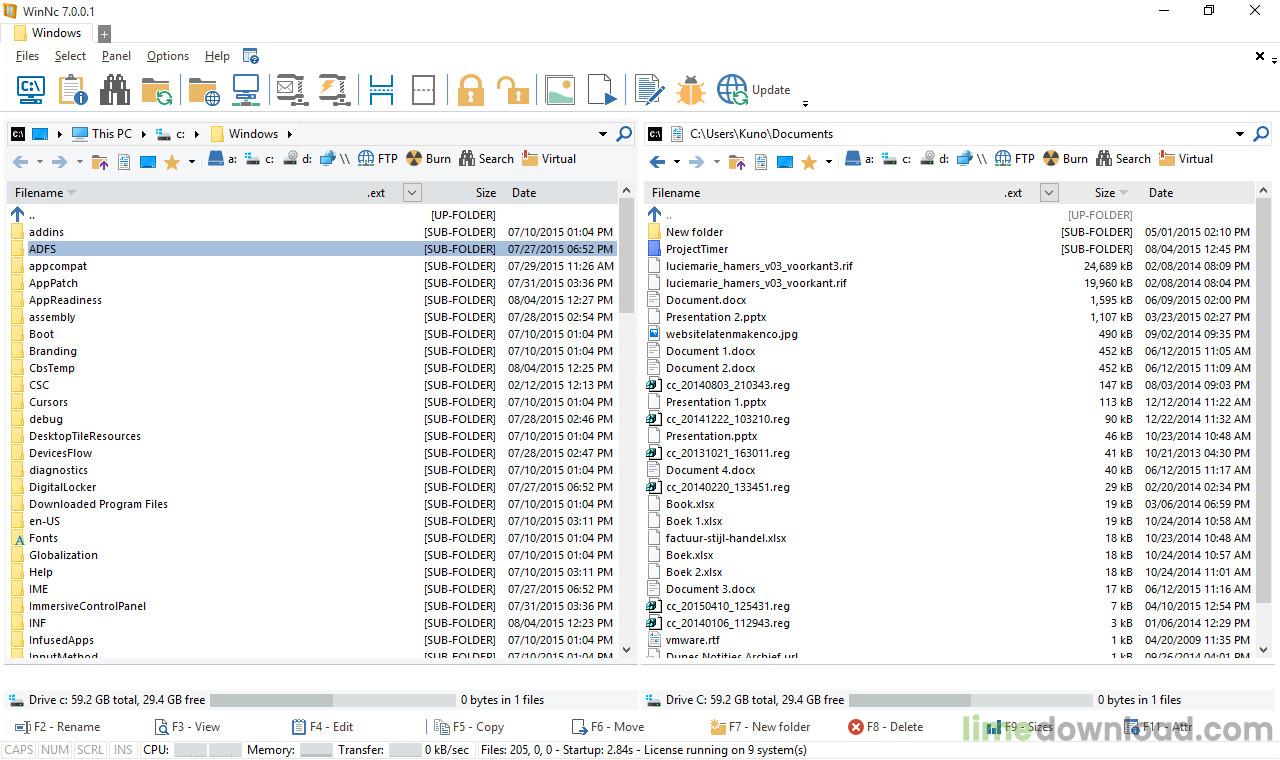Click the padlock Encrypt icon in the toolbar
This screenshot has width=1280, height=760.
point(470,89)
